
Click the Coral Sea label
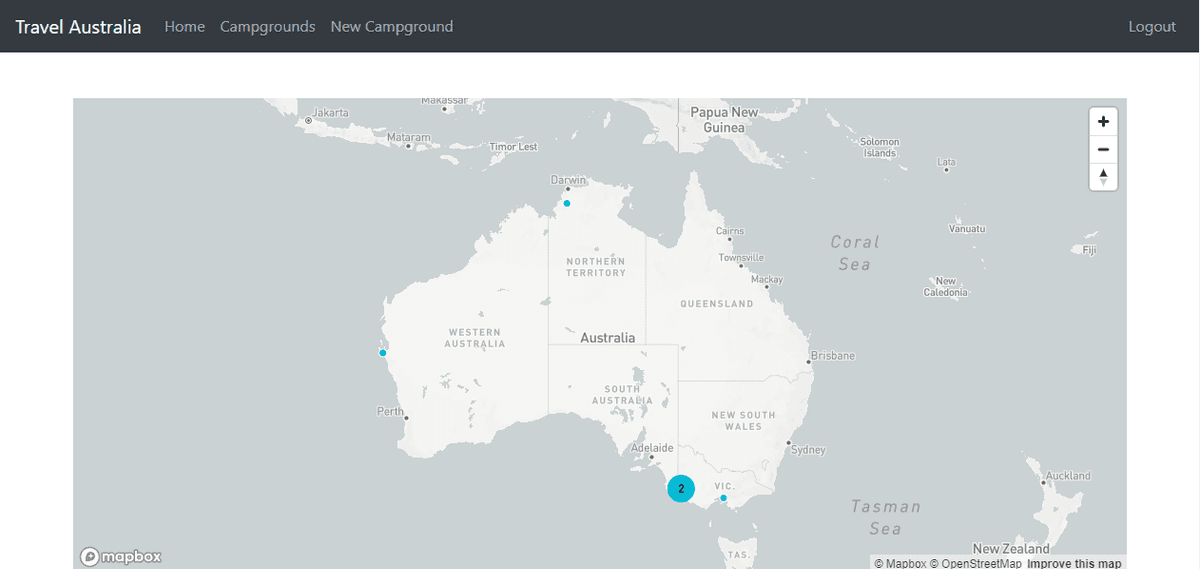pos(855,253)
